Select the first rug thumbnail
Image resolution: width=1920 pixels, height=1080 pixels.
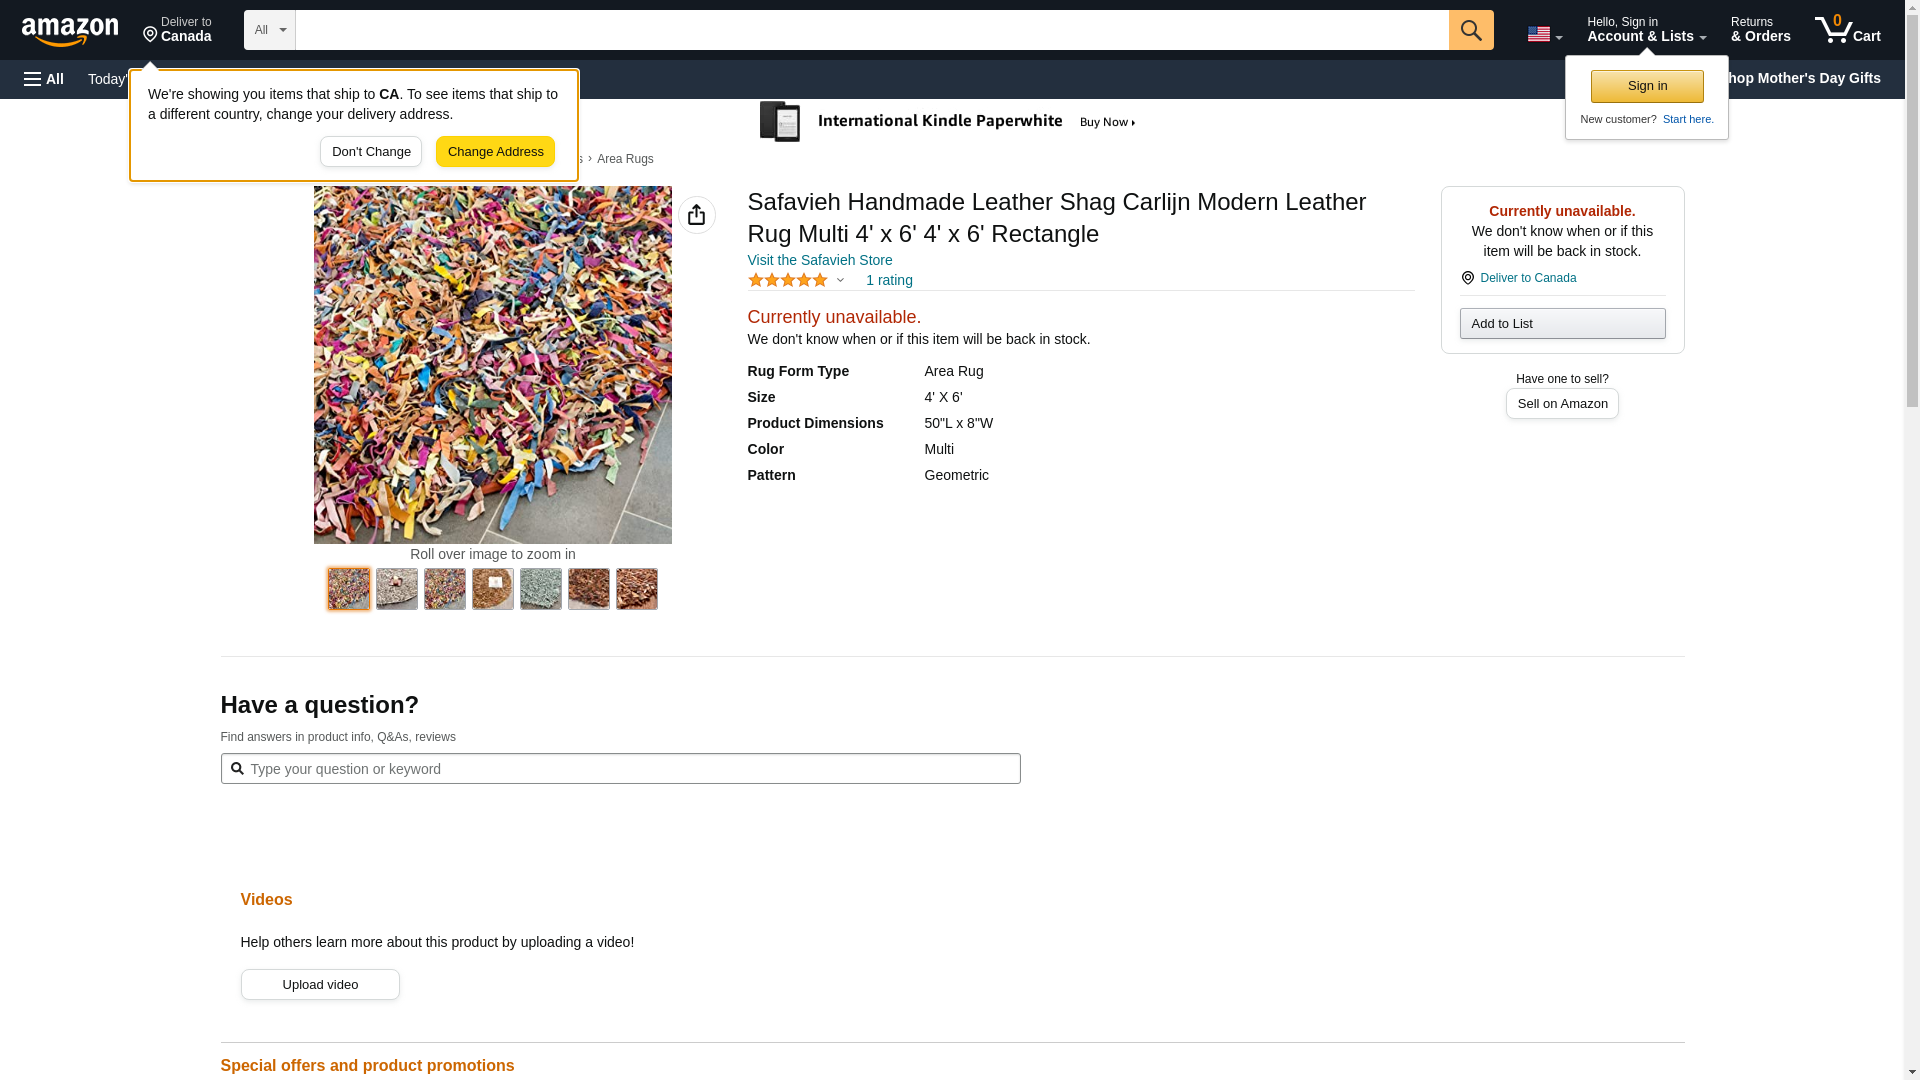349,589
